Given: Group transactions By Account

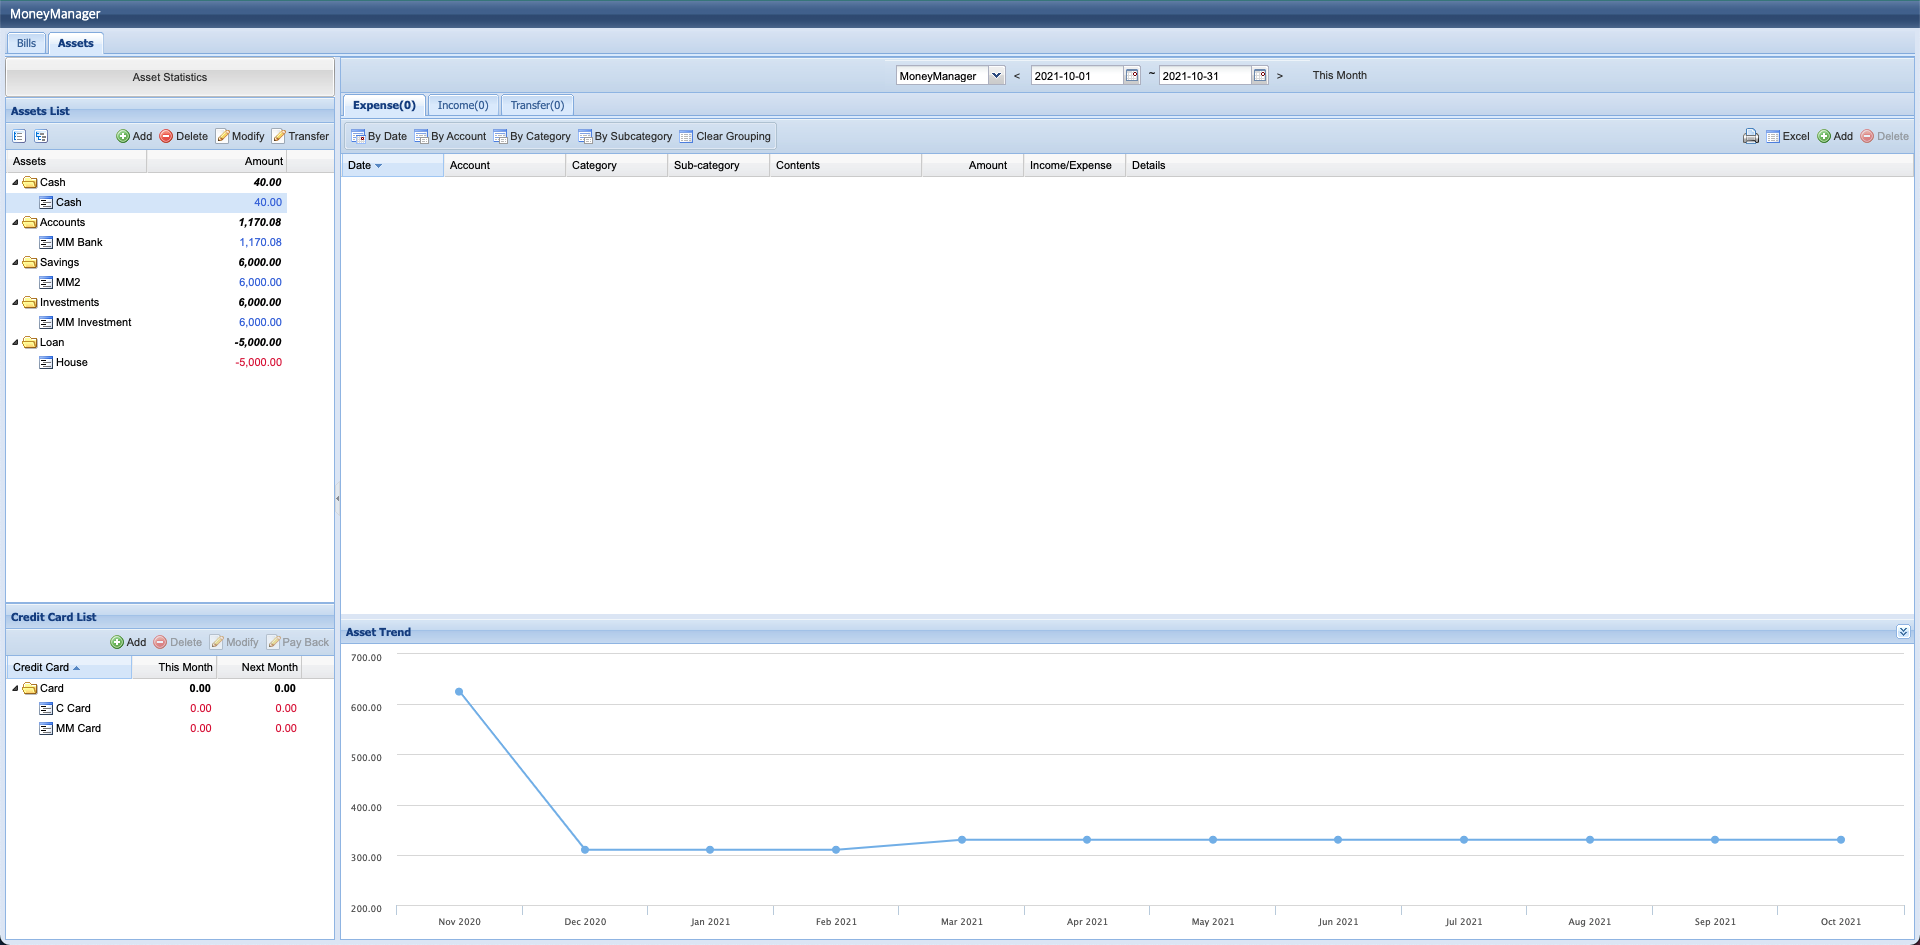Looking at the screenshot, I should [450, 136].
